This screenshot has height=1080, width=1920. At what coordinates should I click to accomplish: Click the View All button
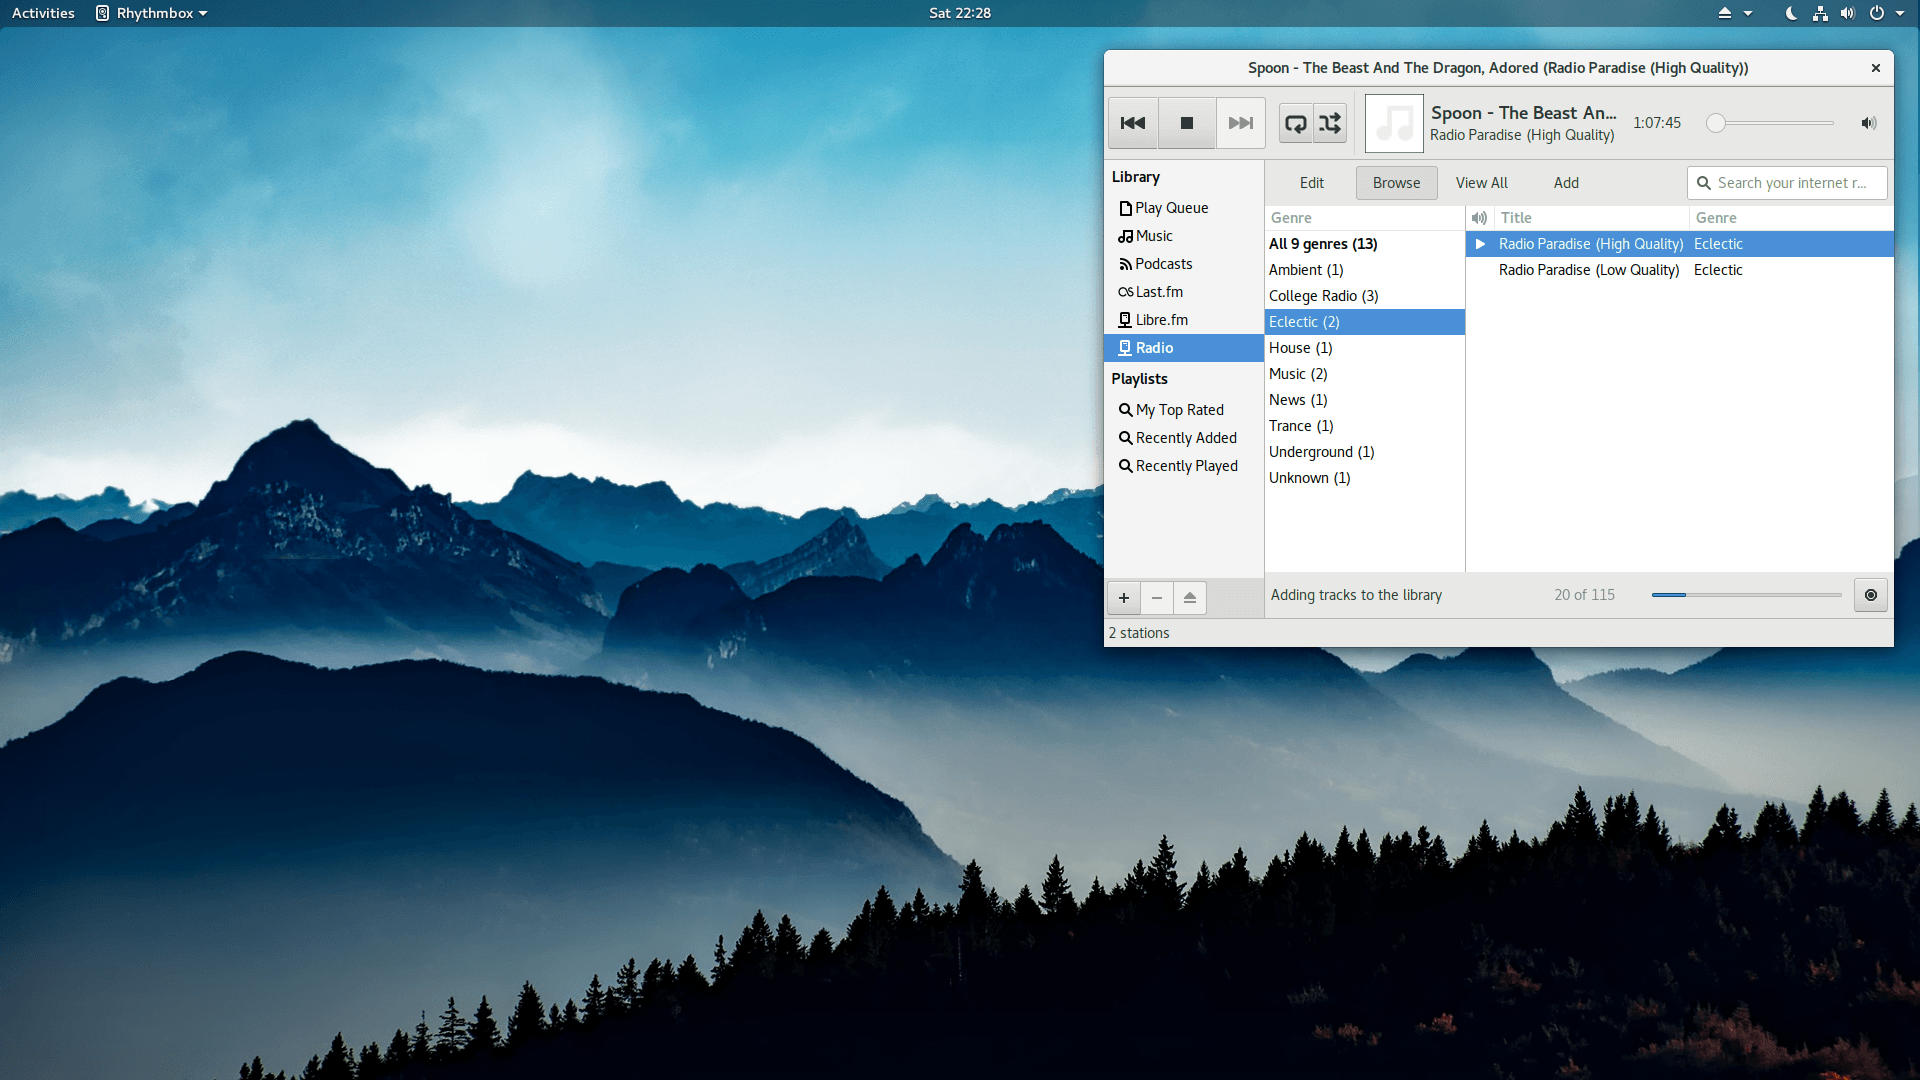1481,183
